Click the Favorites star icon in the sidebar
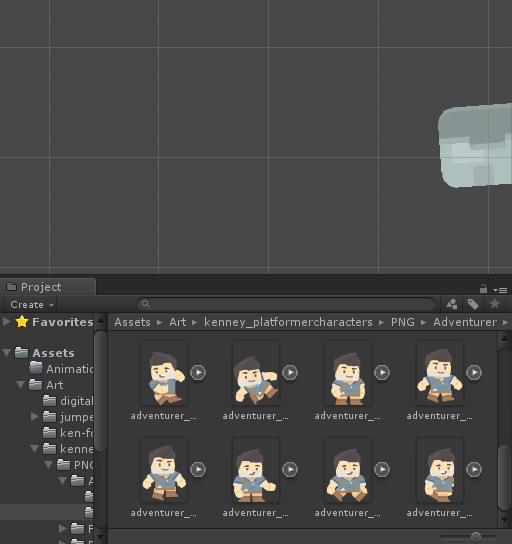Viewport: 512px width, 544px height. [x=22, y=322]
